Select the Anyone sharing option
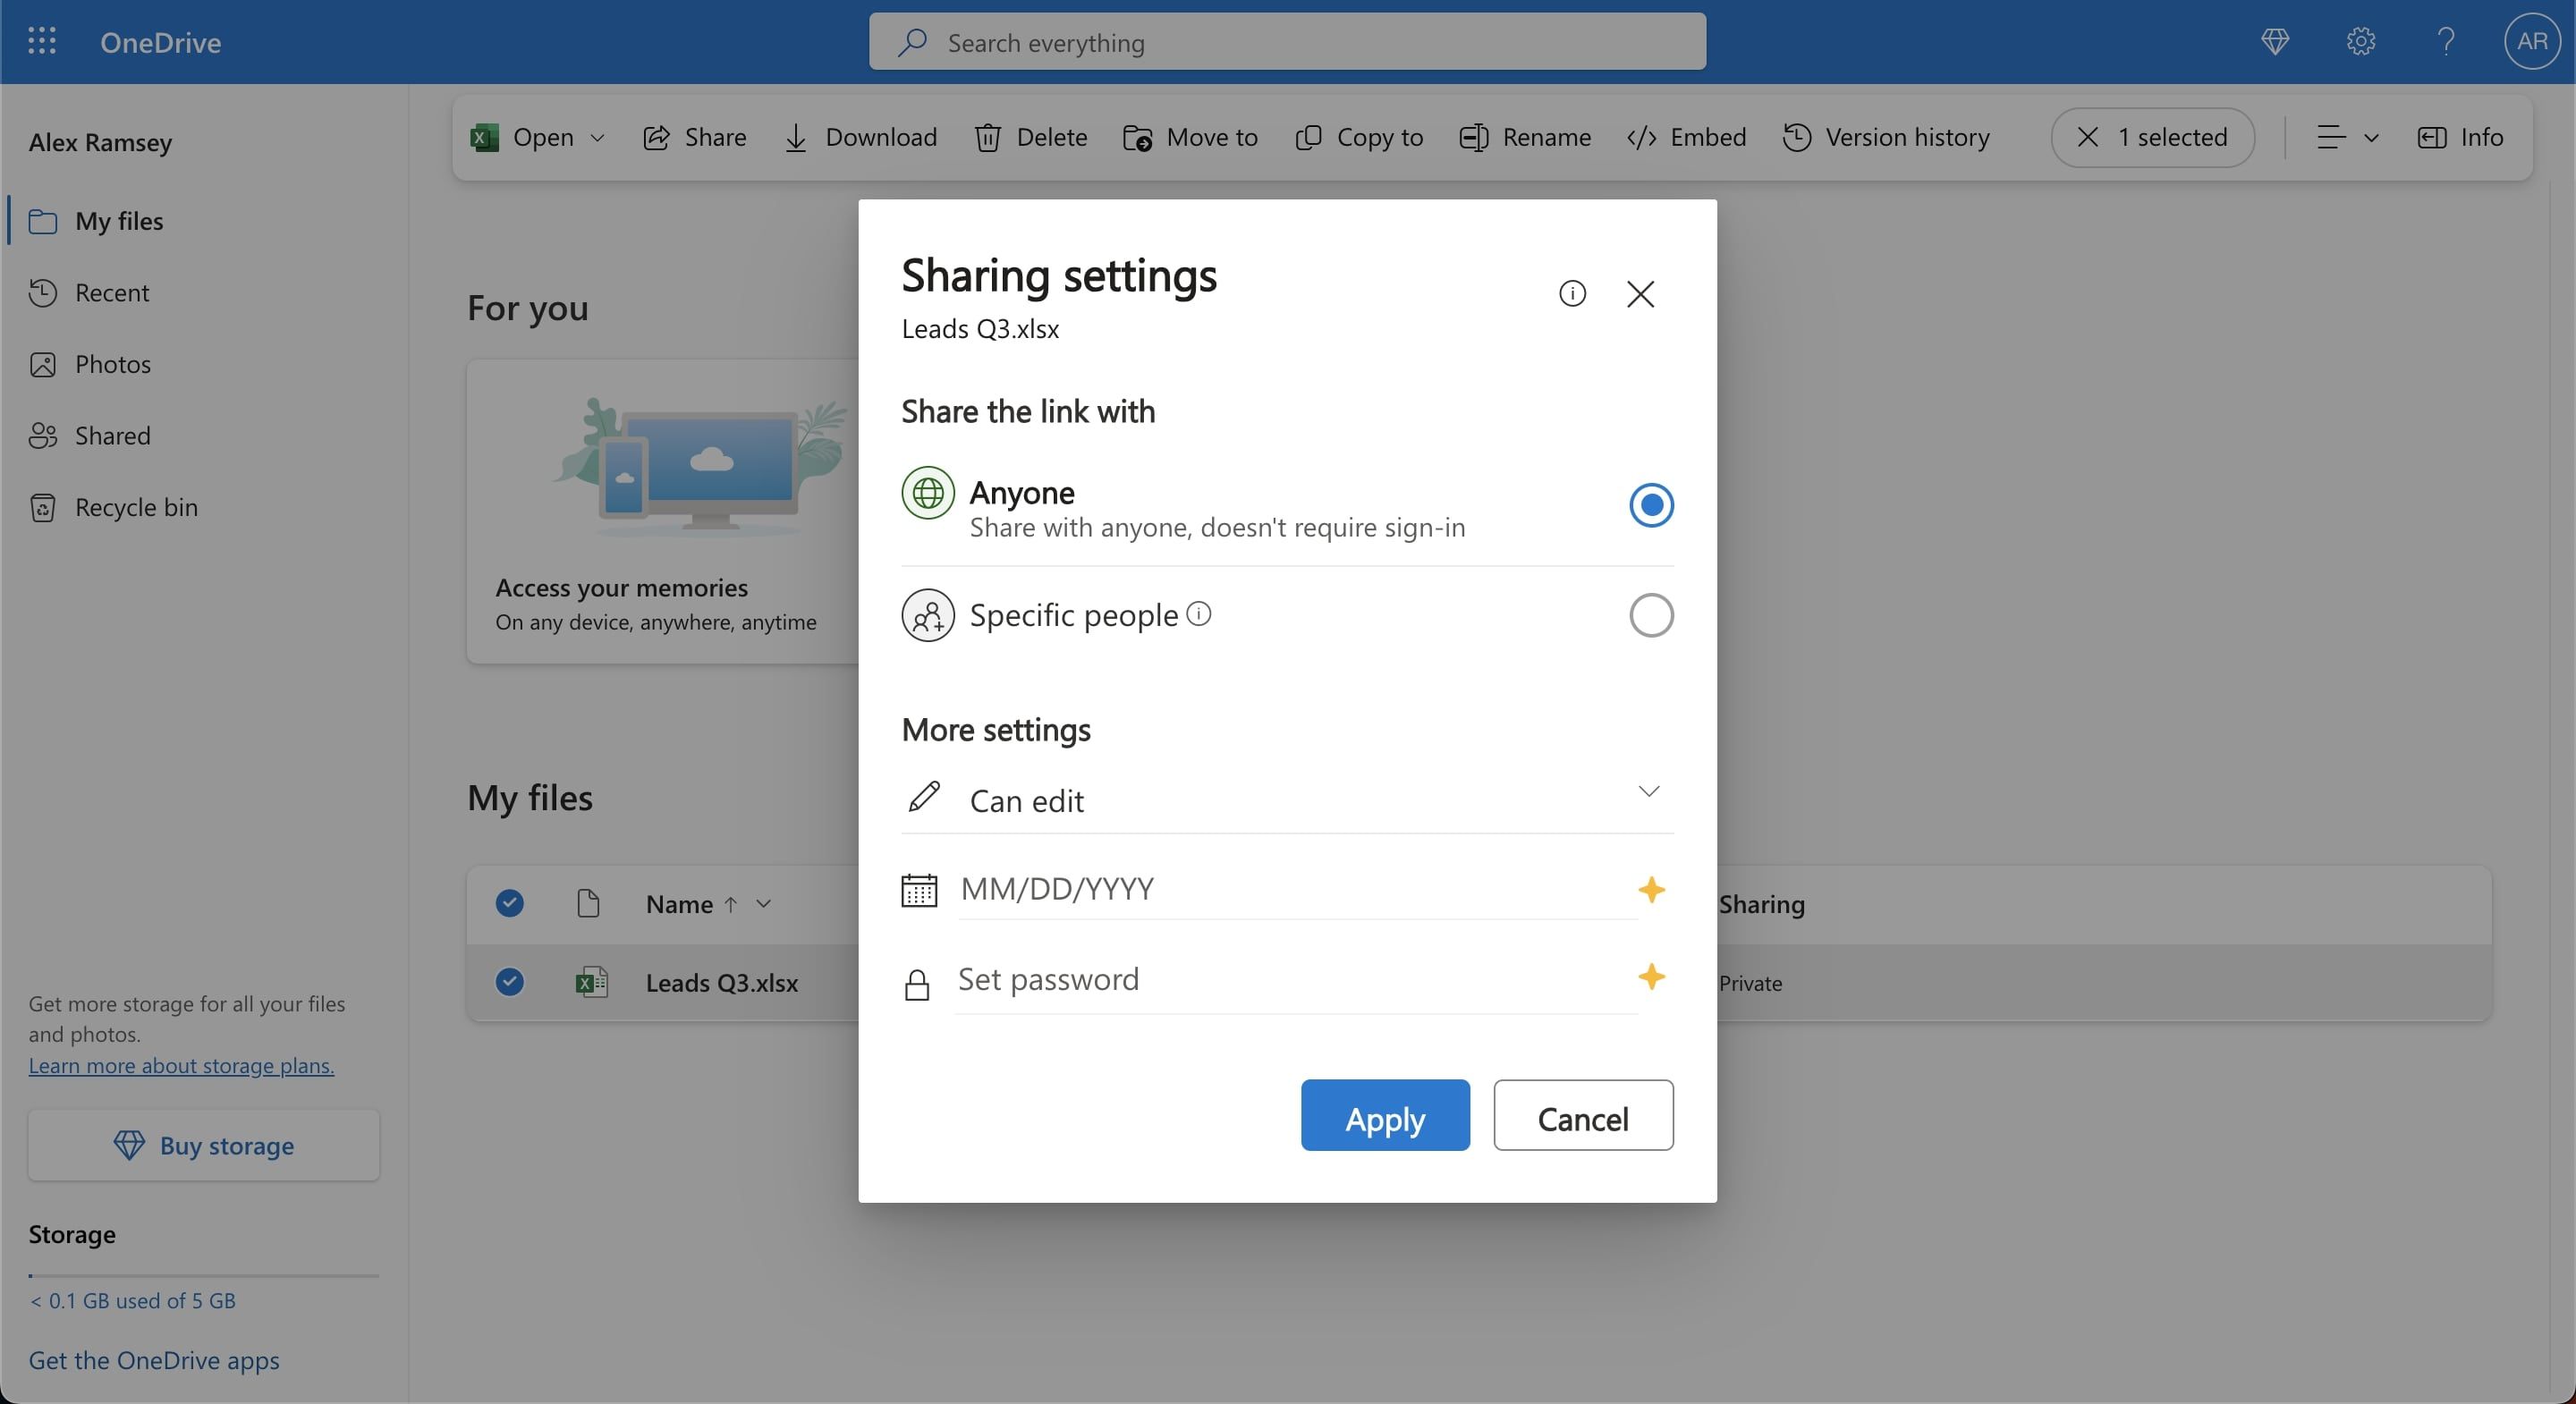The height and width of the screenshot is (1404, 2576). click(1650, 505)
